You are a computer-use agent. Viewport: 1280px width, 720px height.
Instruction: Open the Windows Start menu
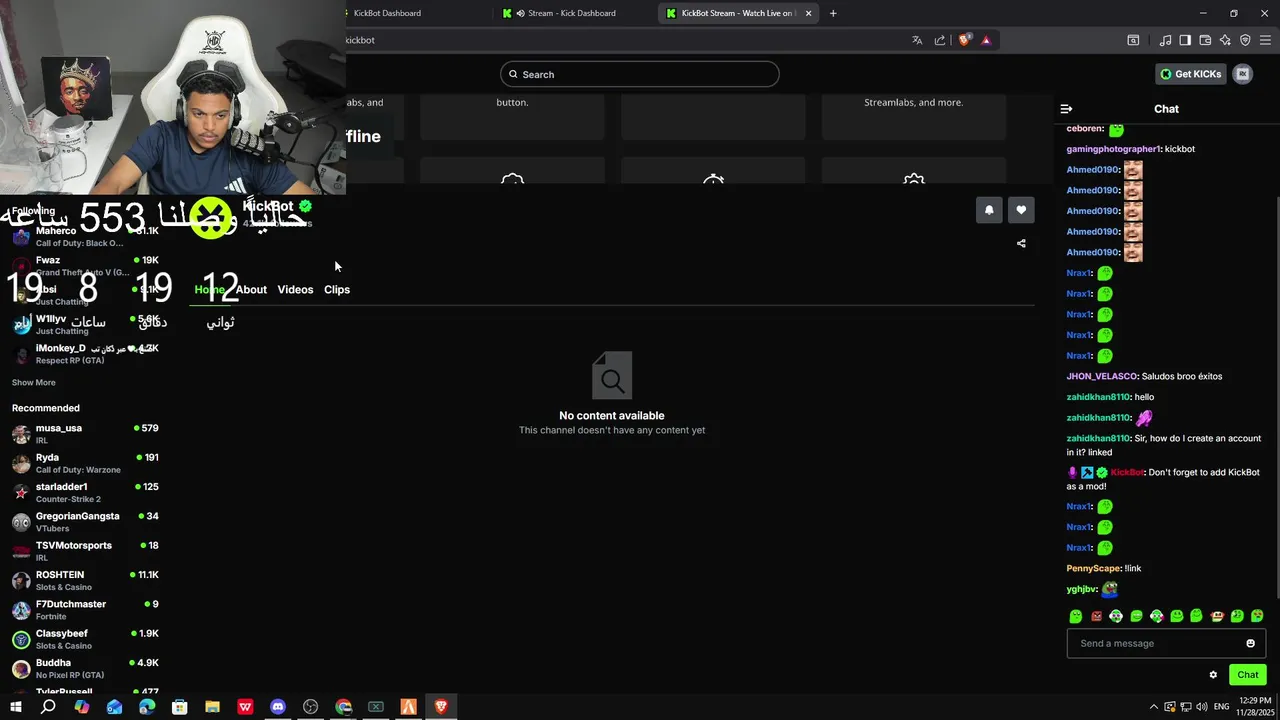pos(16,707)
